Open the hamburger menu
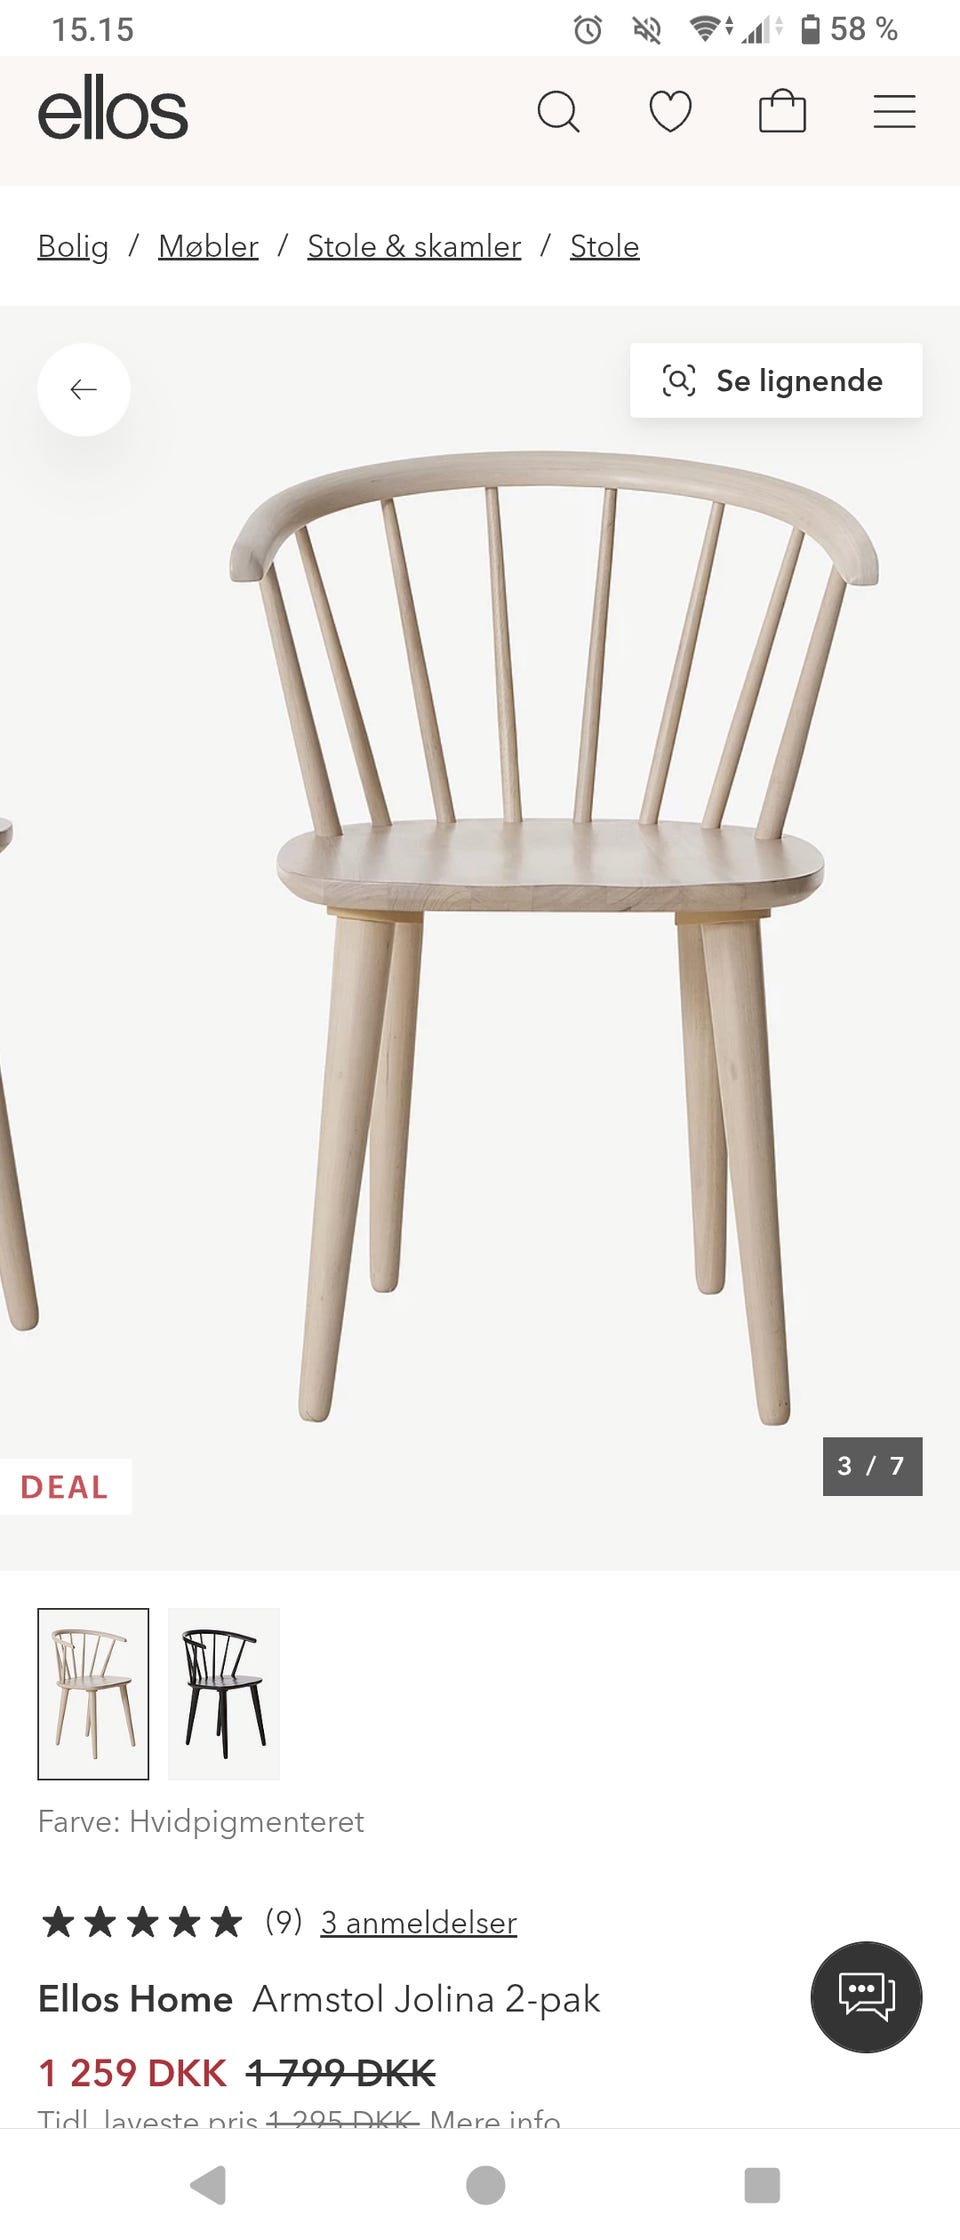The width and height of the screenshot is (960, 2240). point(894,111)
